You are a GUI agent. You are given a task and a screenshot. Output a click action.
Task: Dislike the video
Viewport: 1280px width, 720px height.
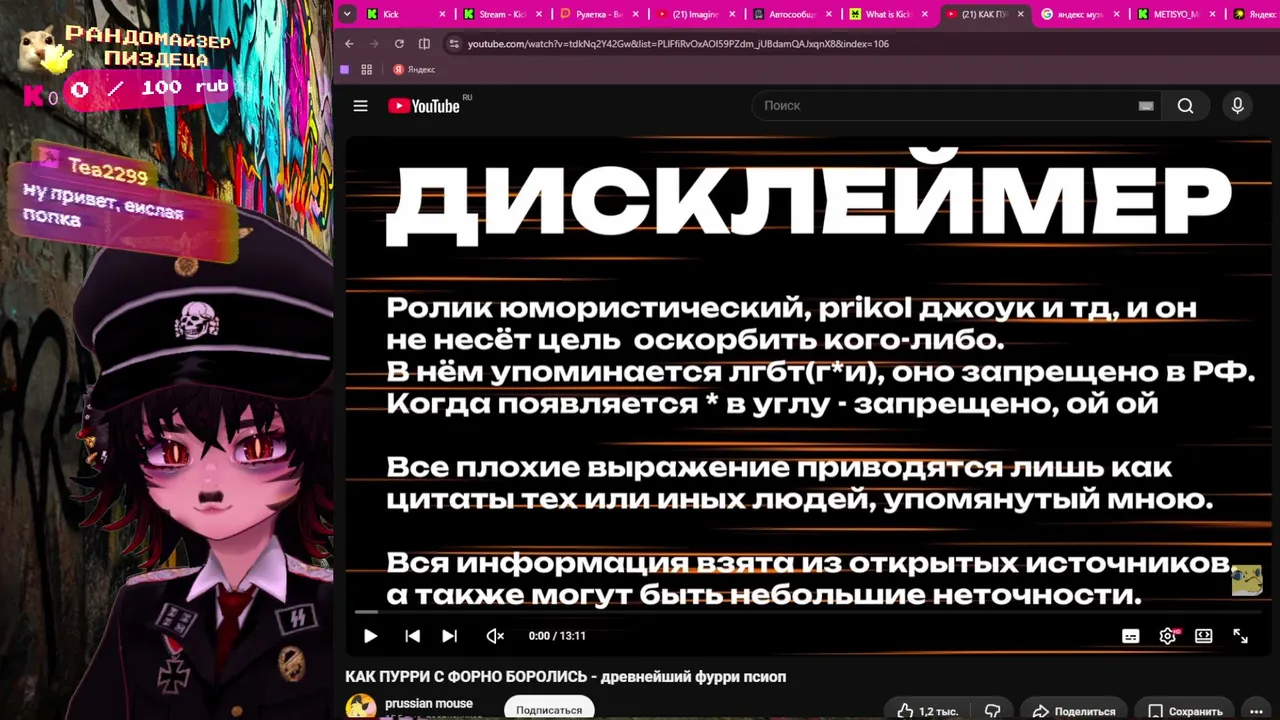click(x=993, y=711)
